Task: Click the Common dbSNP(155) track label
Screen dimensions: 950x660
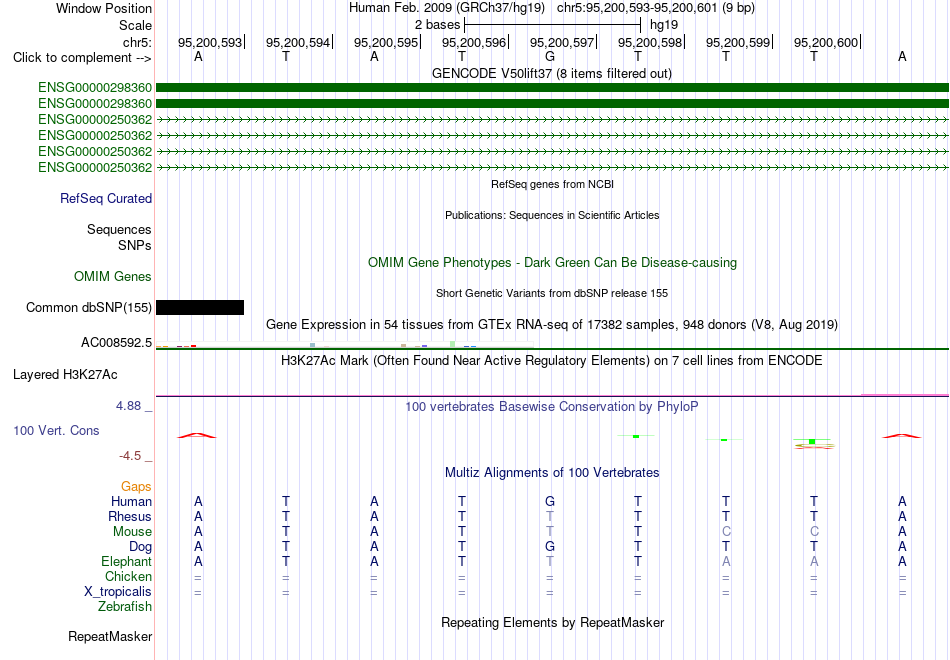Action: click(89, 307)
